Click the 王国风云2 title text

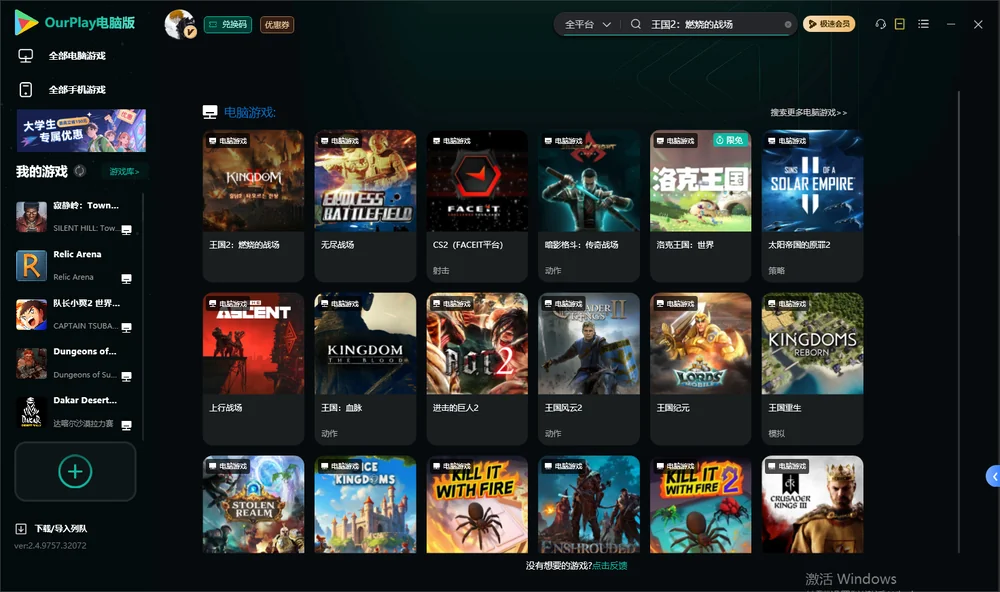point(563,408)
